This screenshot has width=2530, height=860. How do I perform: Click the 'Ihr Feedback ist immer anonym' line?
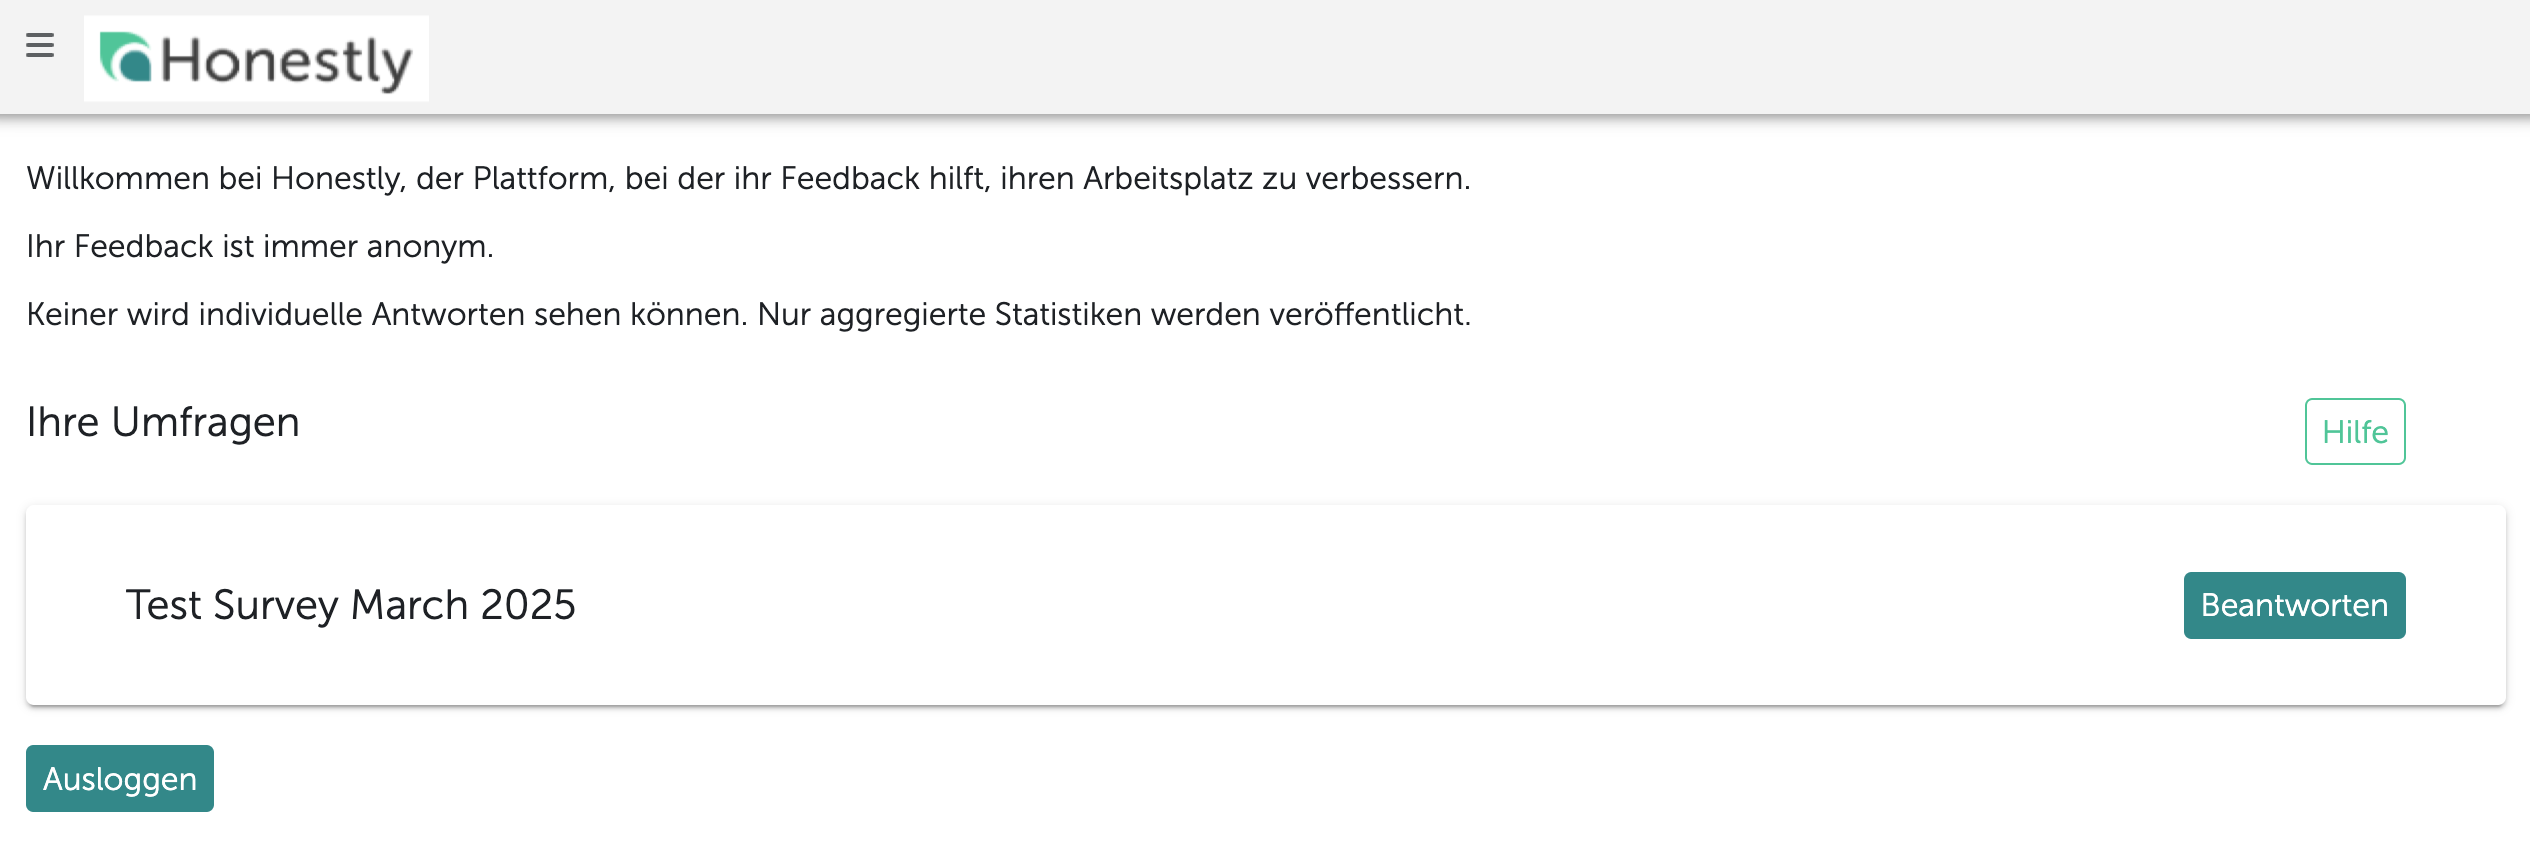click(260, 246)
